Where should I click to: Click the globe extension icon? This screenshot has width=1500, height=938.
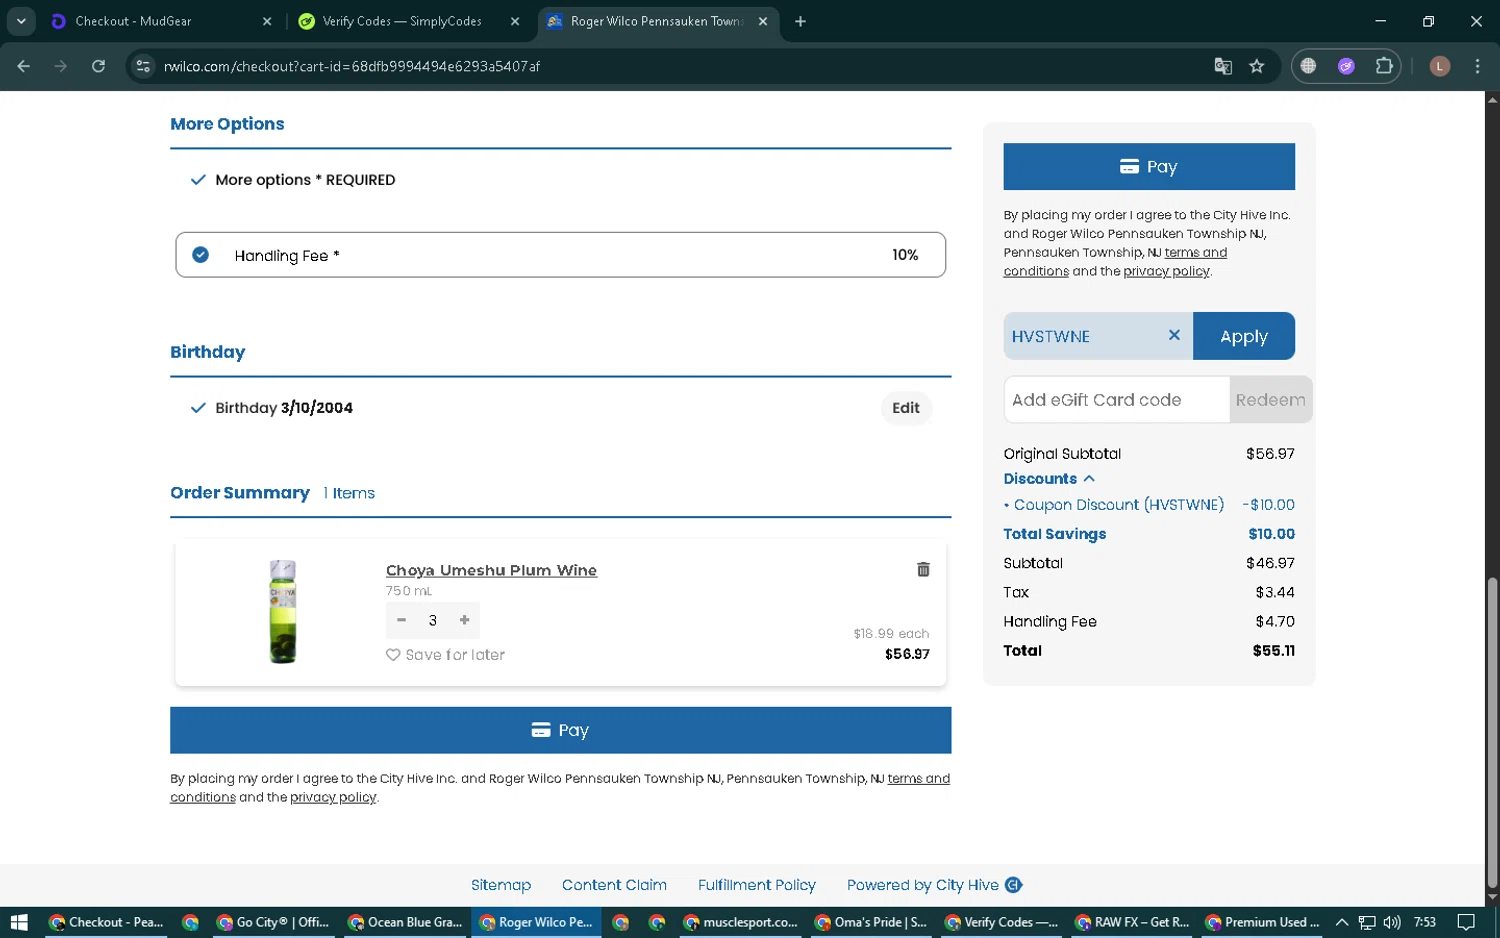(1308, 66)
